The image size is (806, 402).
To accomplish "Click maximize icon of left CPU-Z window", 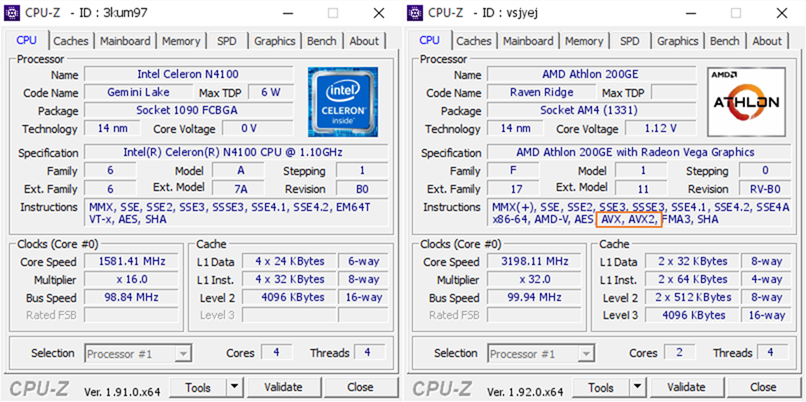I will 333,13.
